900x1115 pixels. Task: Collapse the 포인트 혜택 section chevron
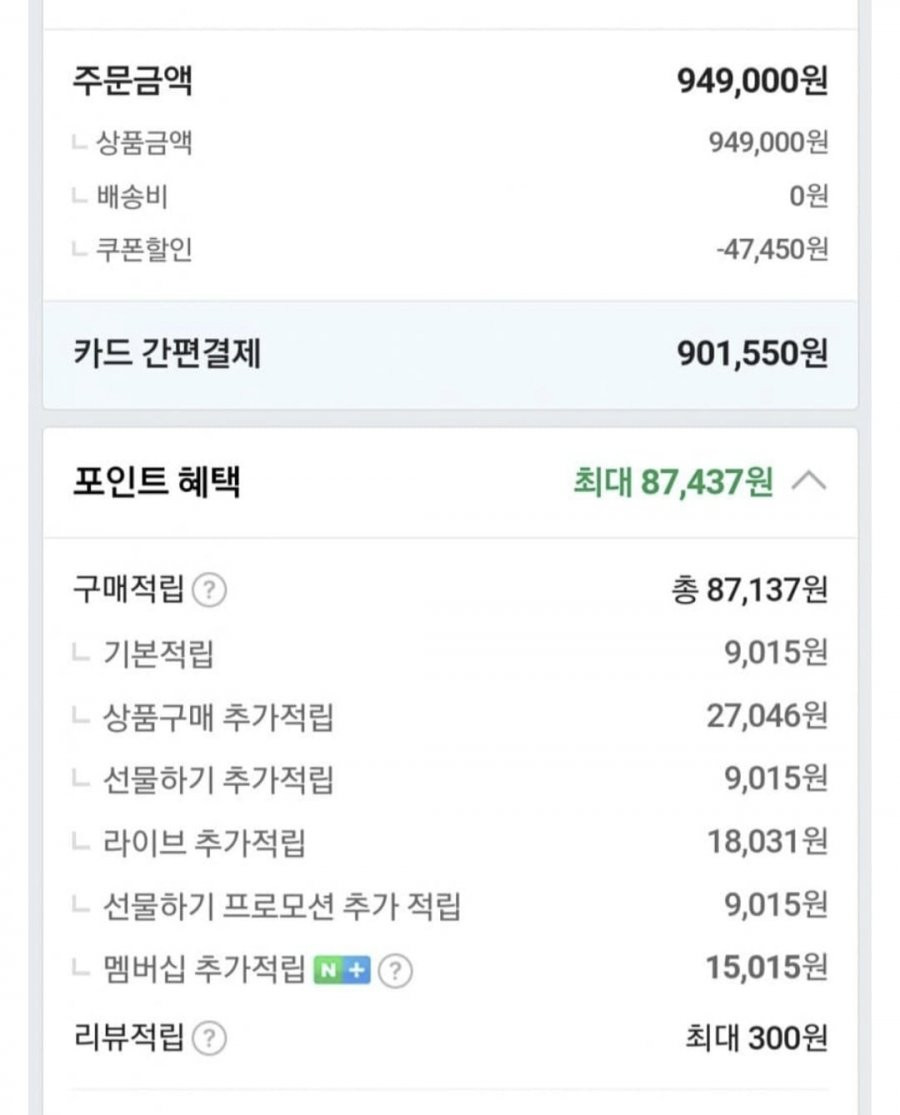[809, 482]
